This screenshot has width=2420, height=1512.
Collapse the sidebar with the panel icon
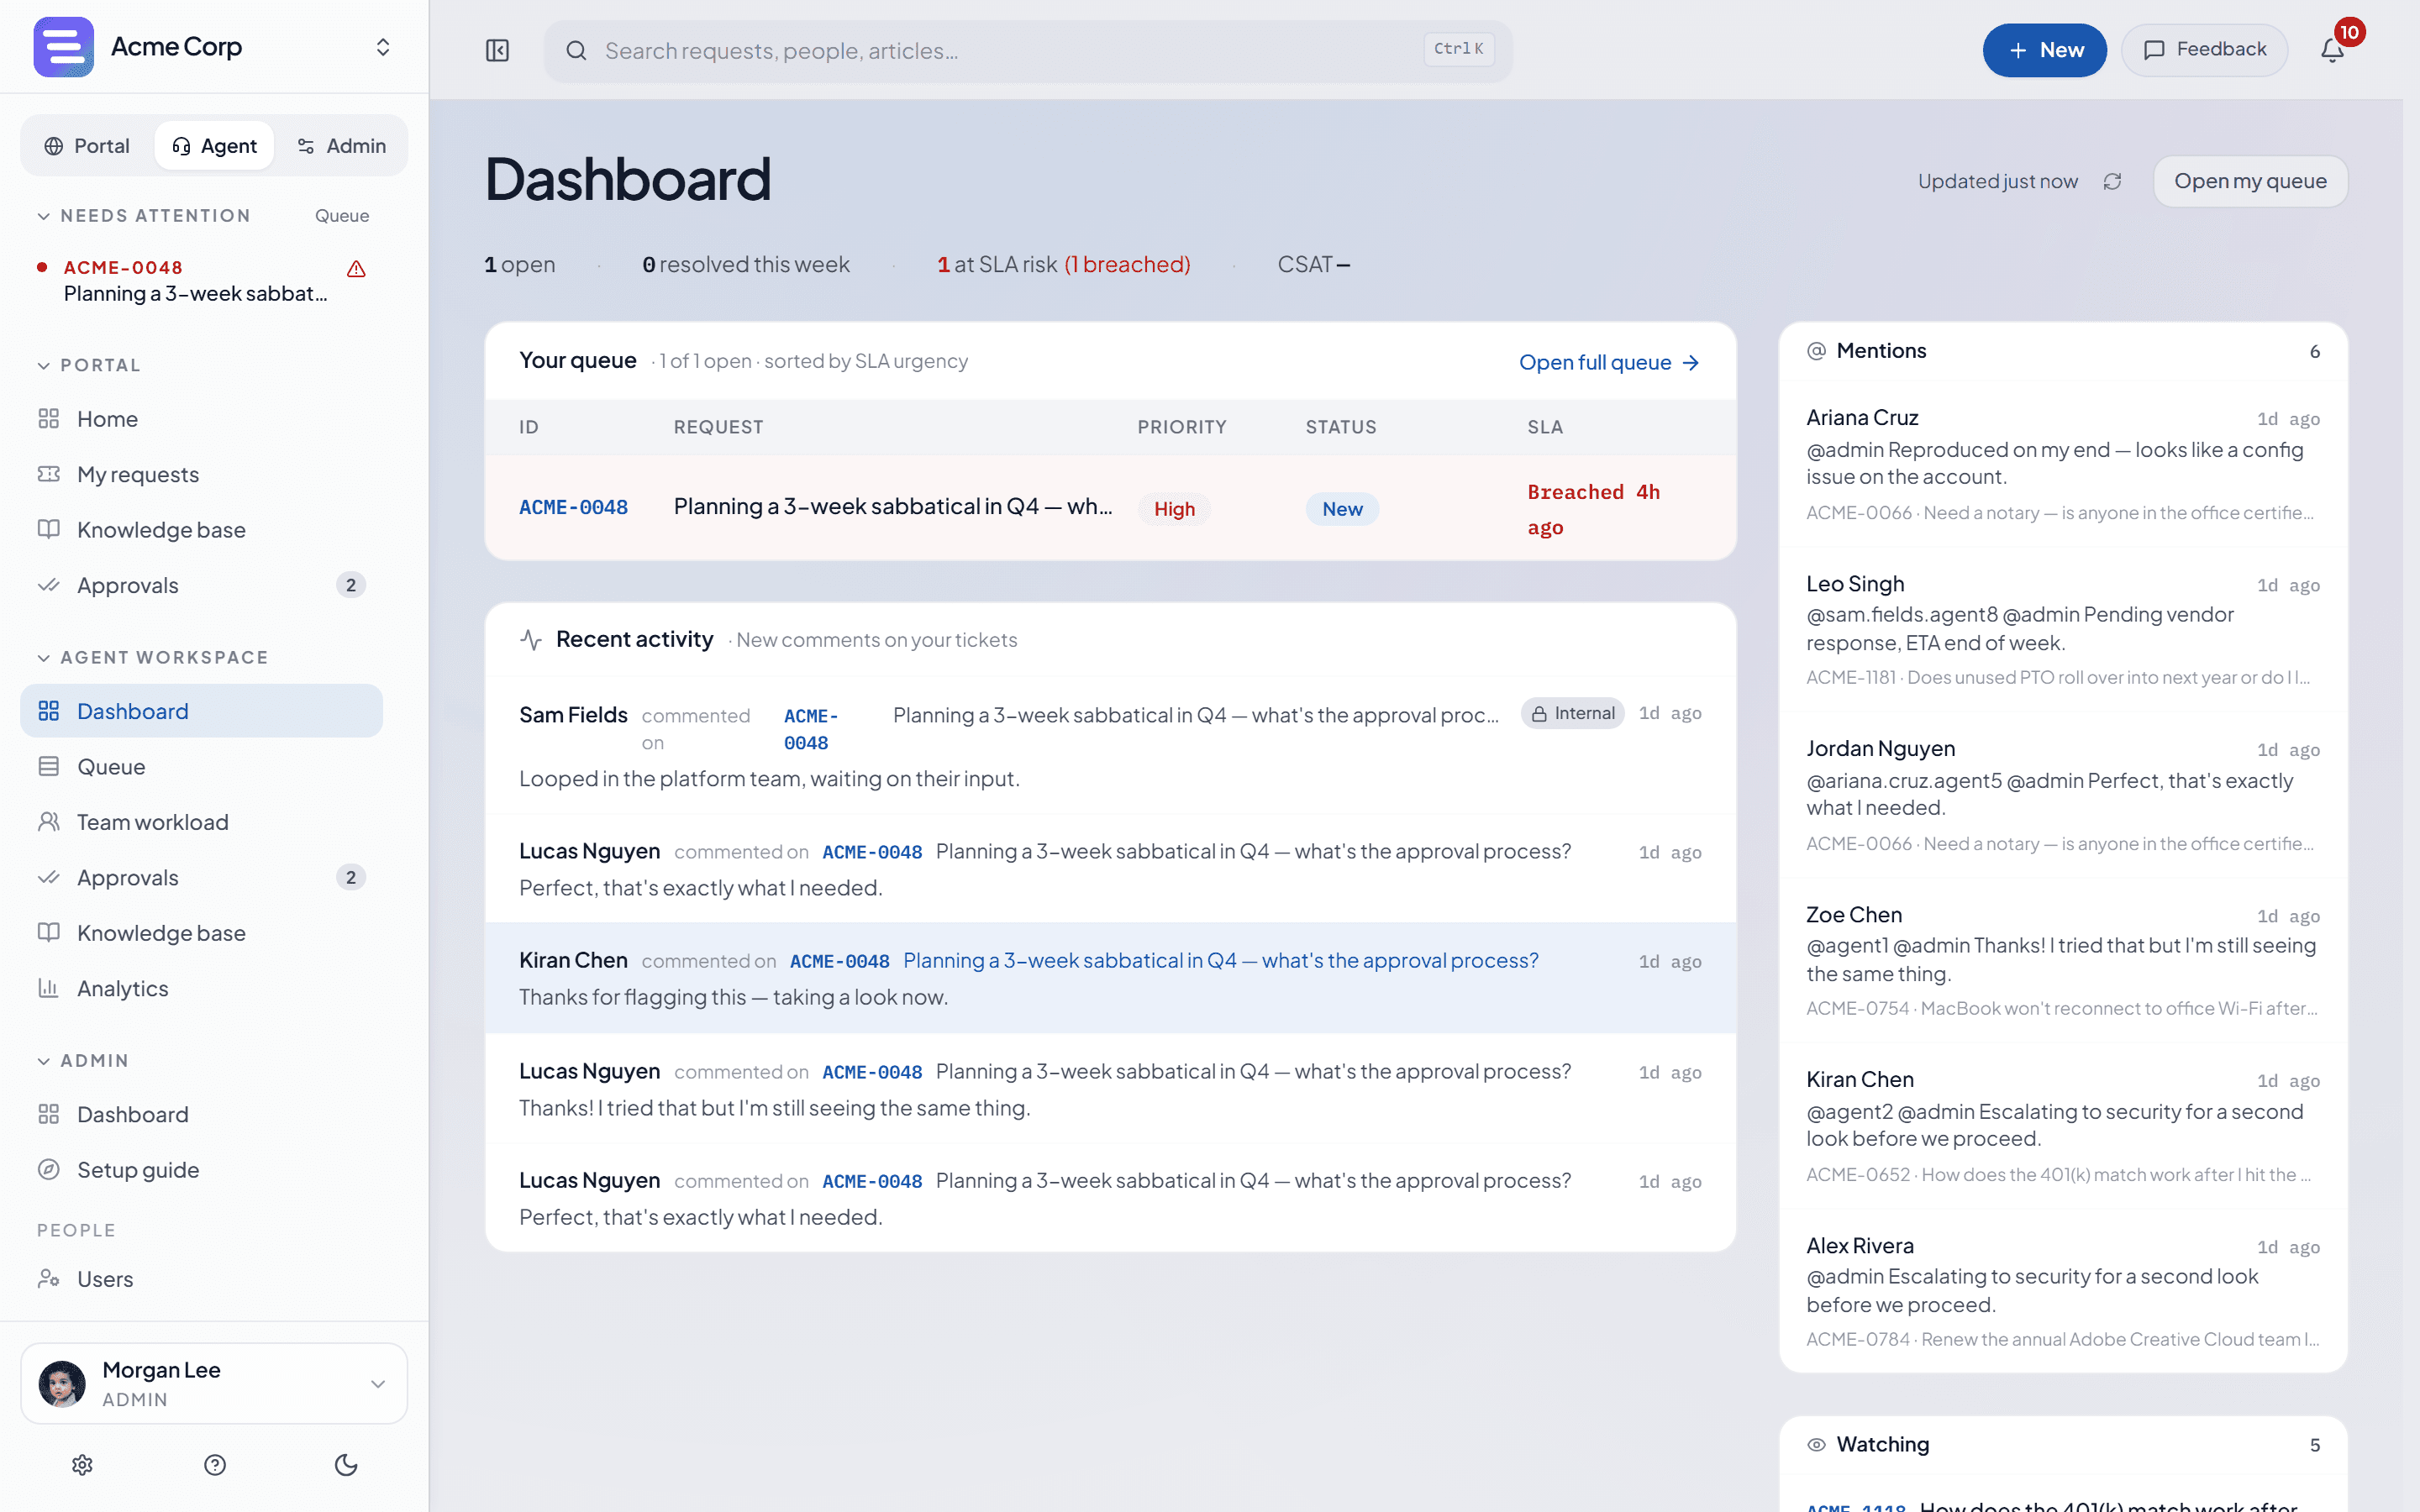click(x=497, y=50)
